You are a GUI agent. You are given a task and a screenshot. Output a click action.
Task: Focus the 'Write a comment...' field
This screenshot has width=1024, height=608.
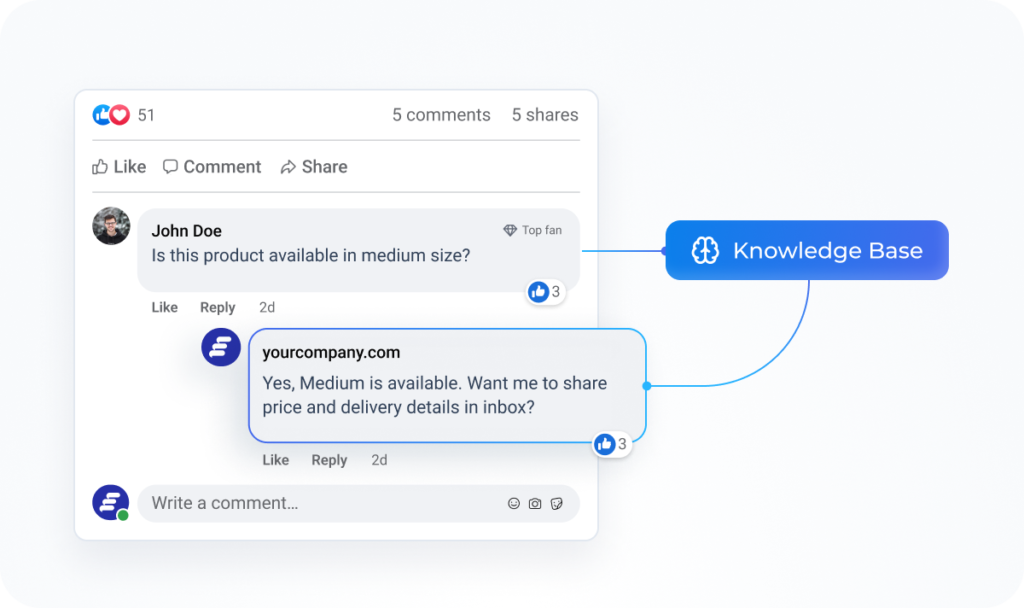359,504
